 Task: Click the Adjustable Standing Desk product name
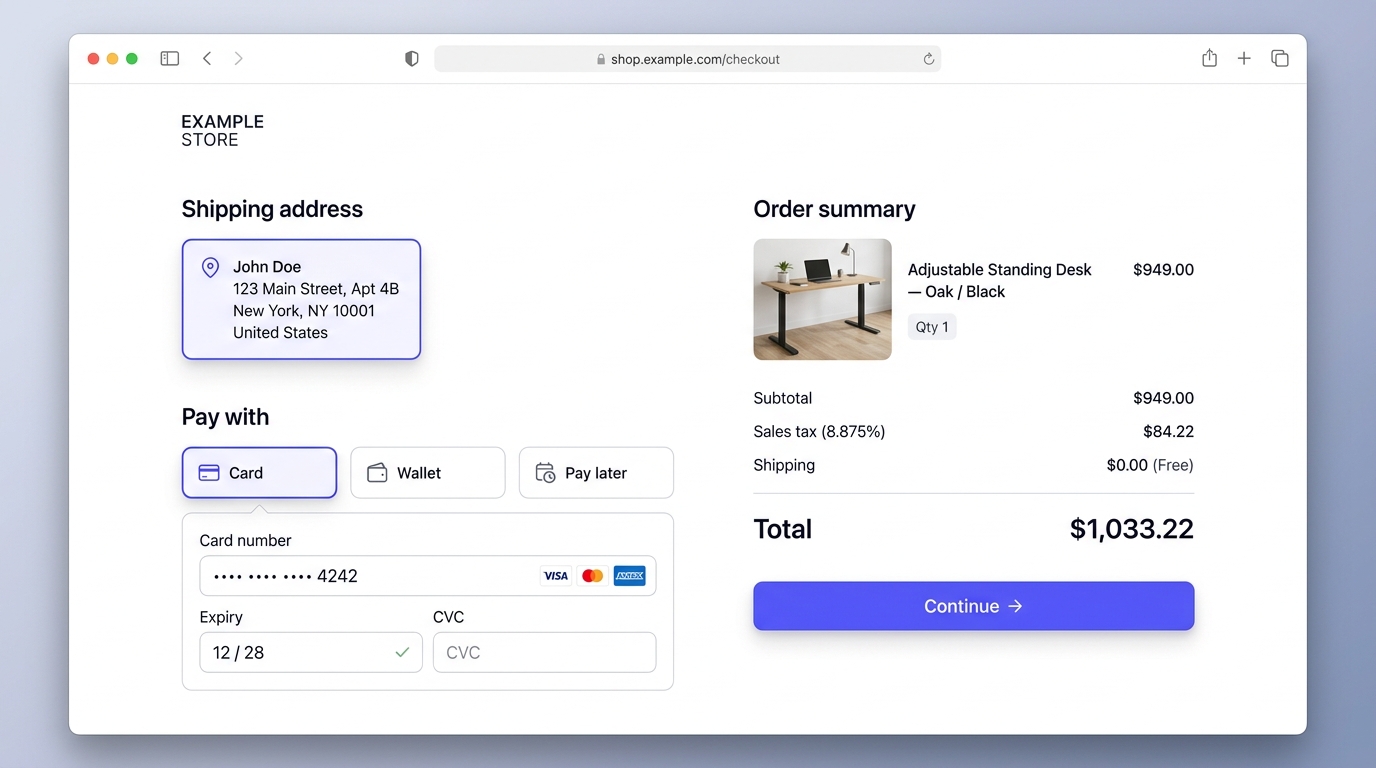[1000, 281]
